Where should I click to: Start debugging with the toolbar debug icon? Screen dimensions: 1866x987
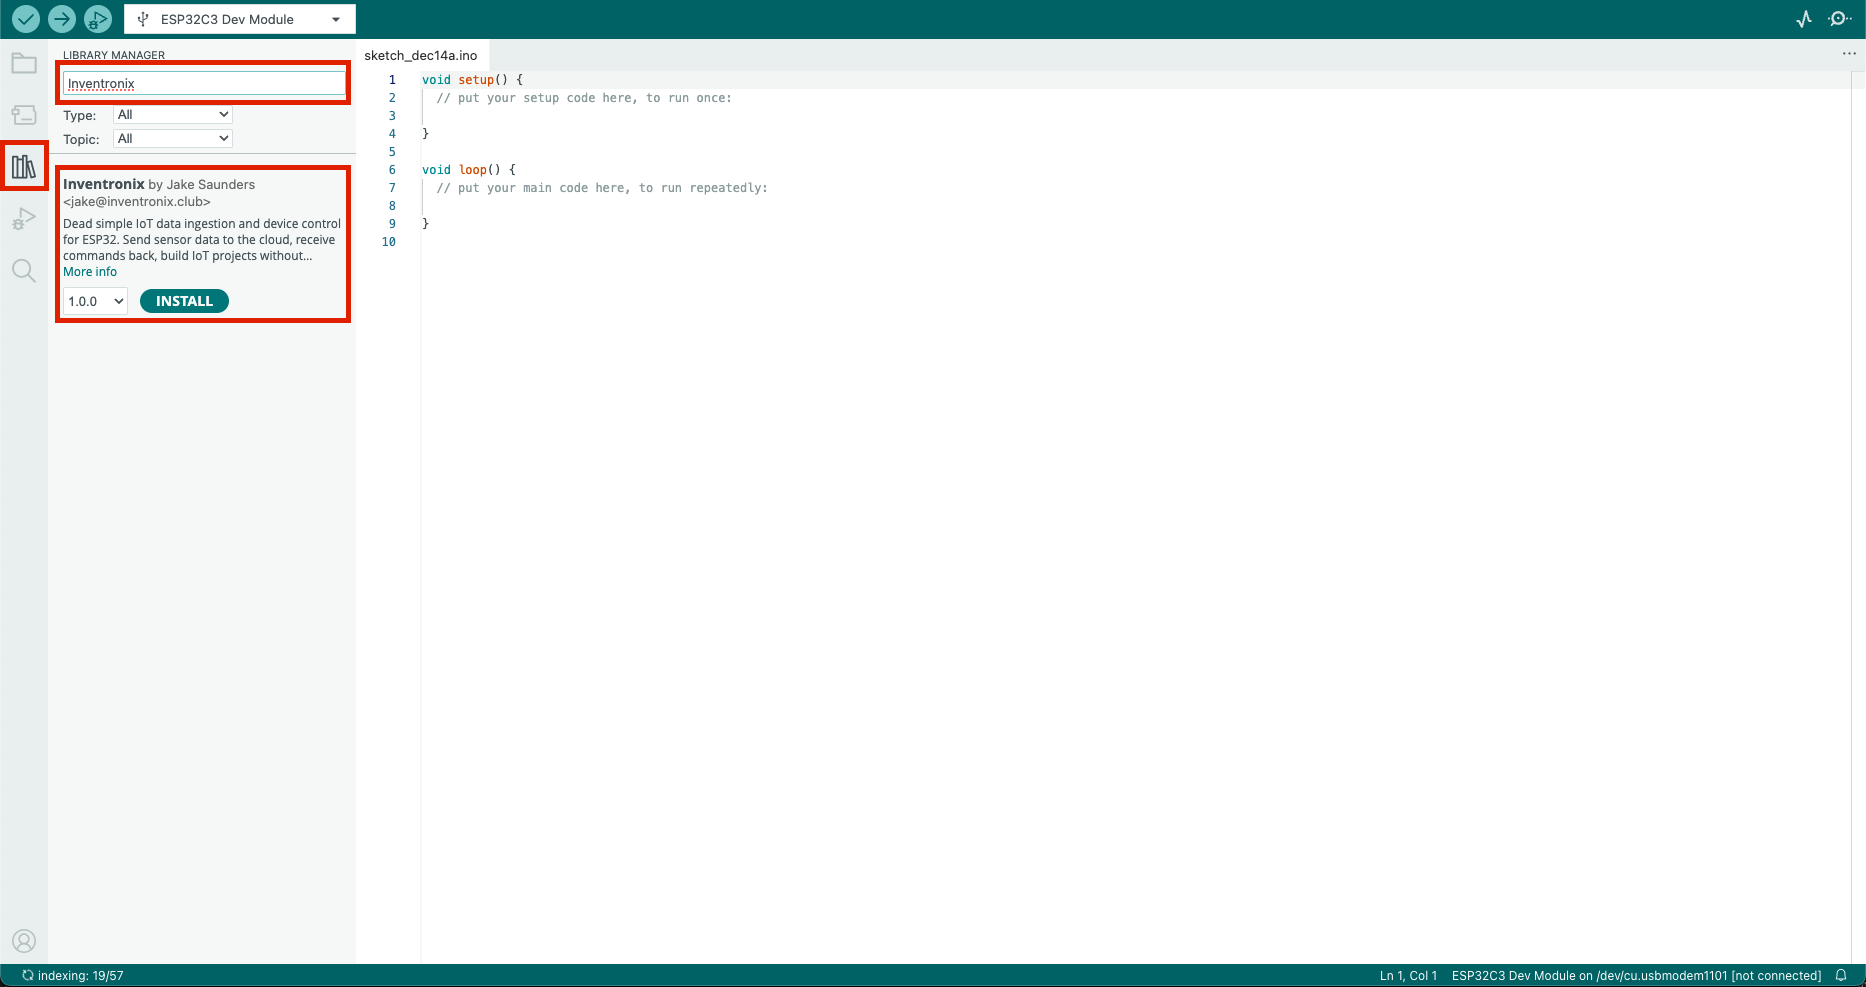click(96, 18)
